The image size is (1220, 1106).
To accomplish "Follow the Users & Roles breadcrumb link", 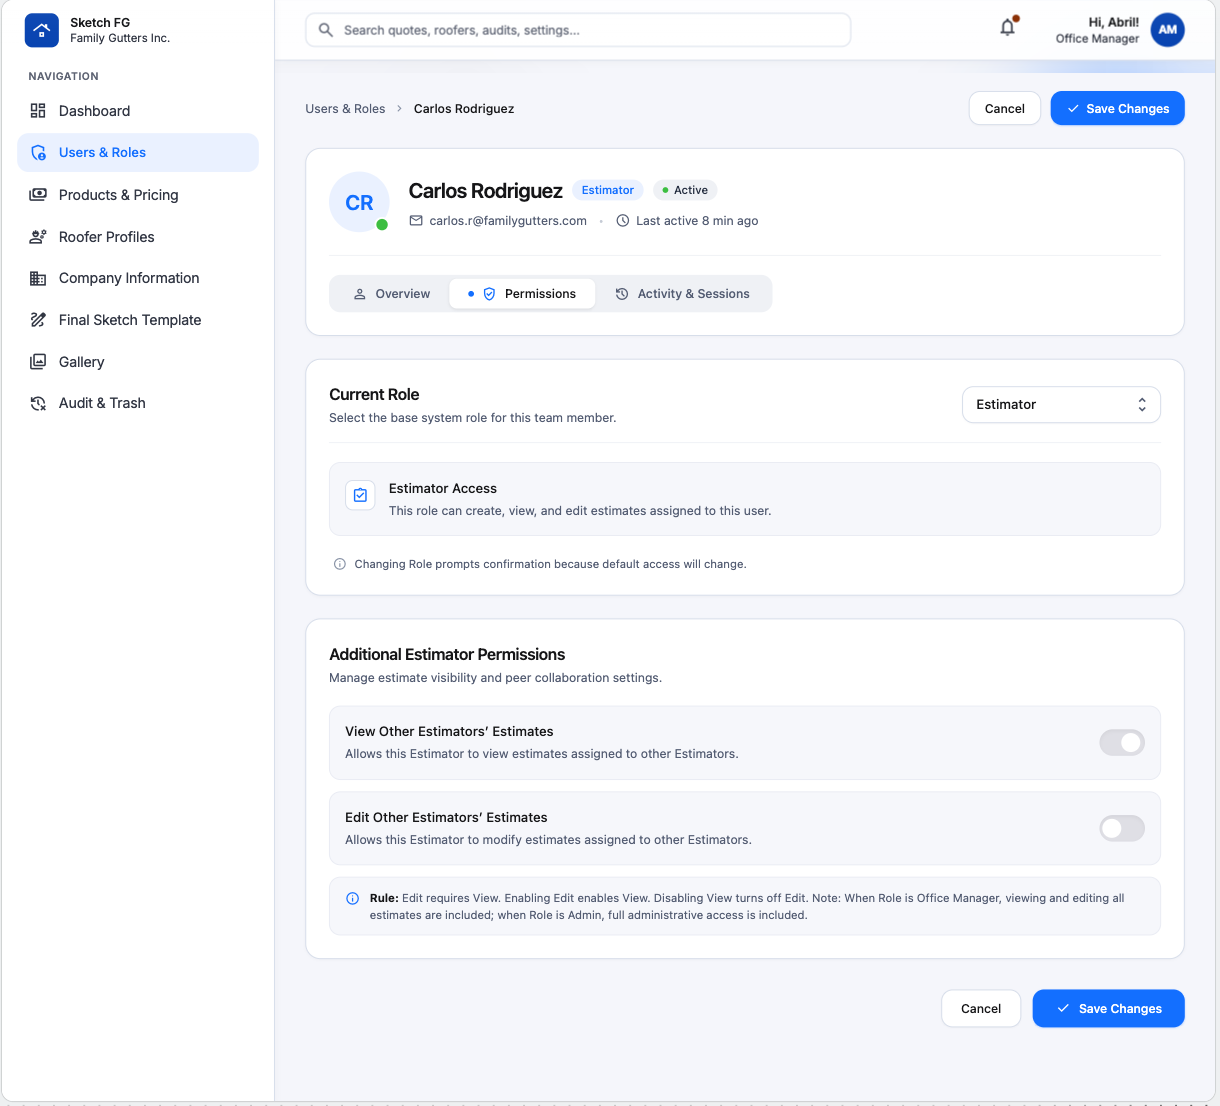I will [x=345, y=109].
